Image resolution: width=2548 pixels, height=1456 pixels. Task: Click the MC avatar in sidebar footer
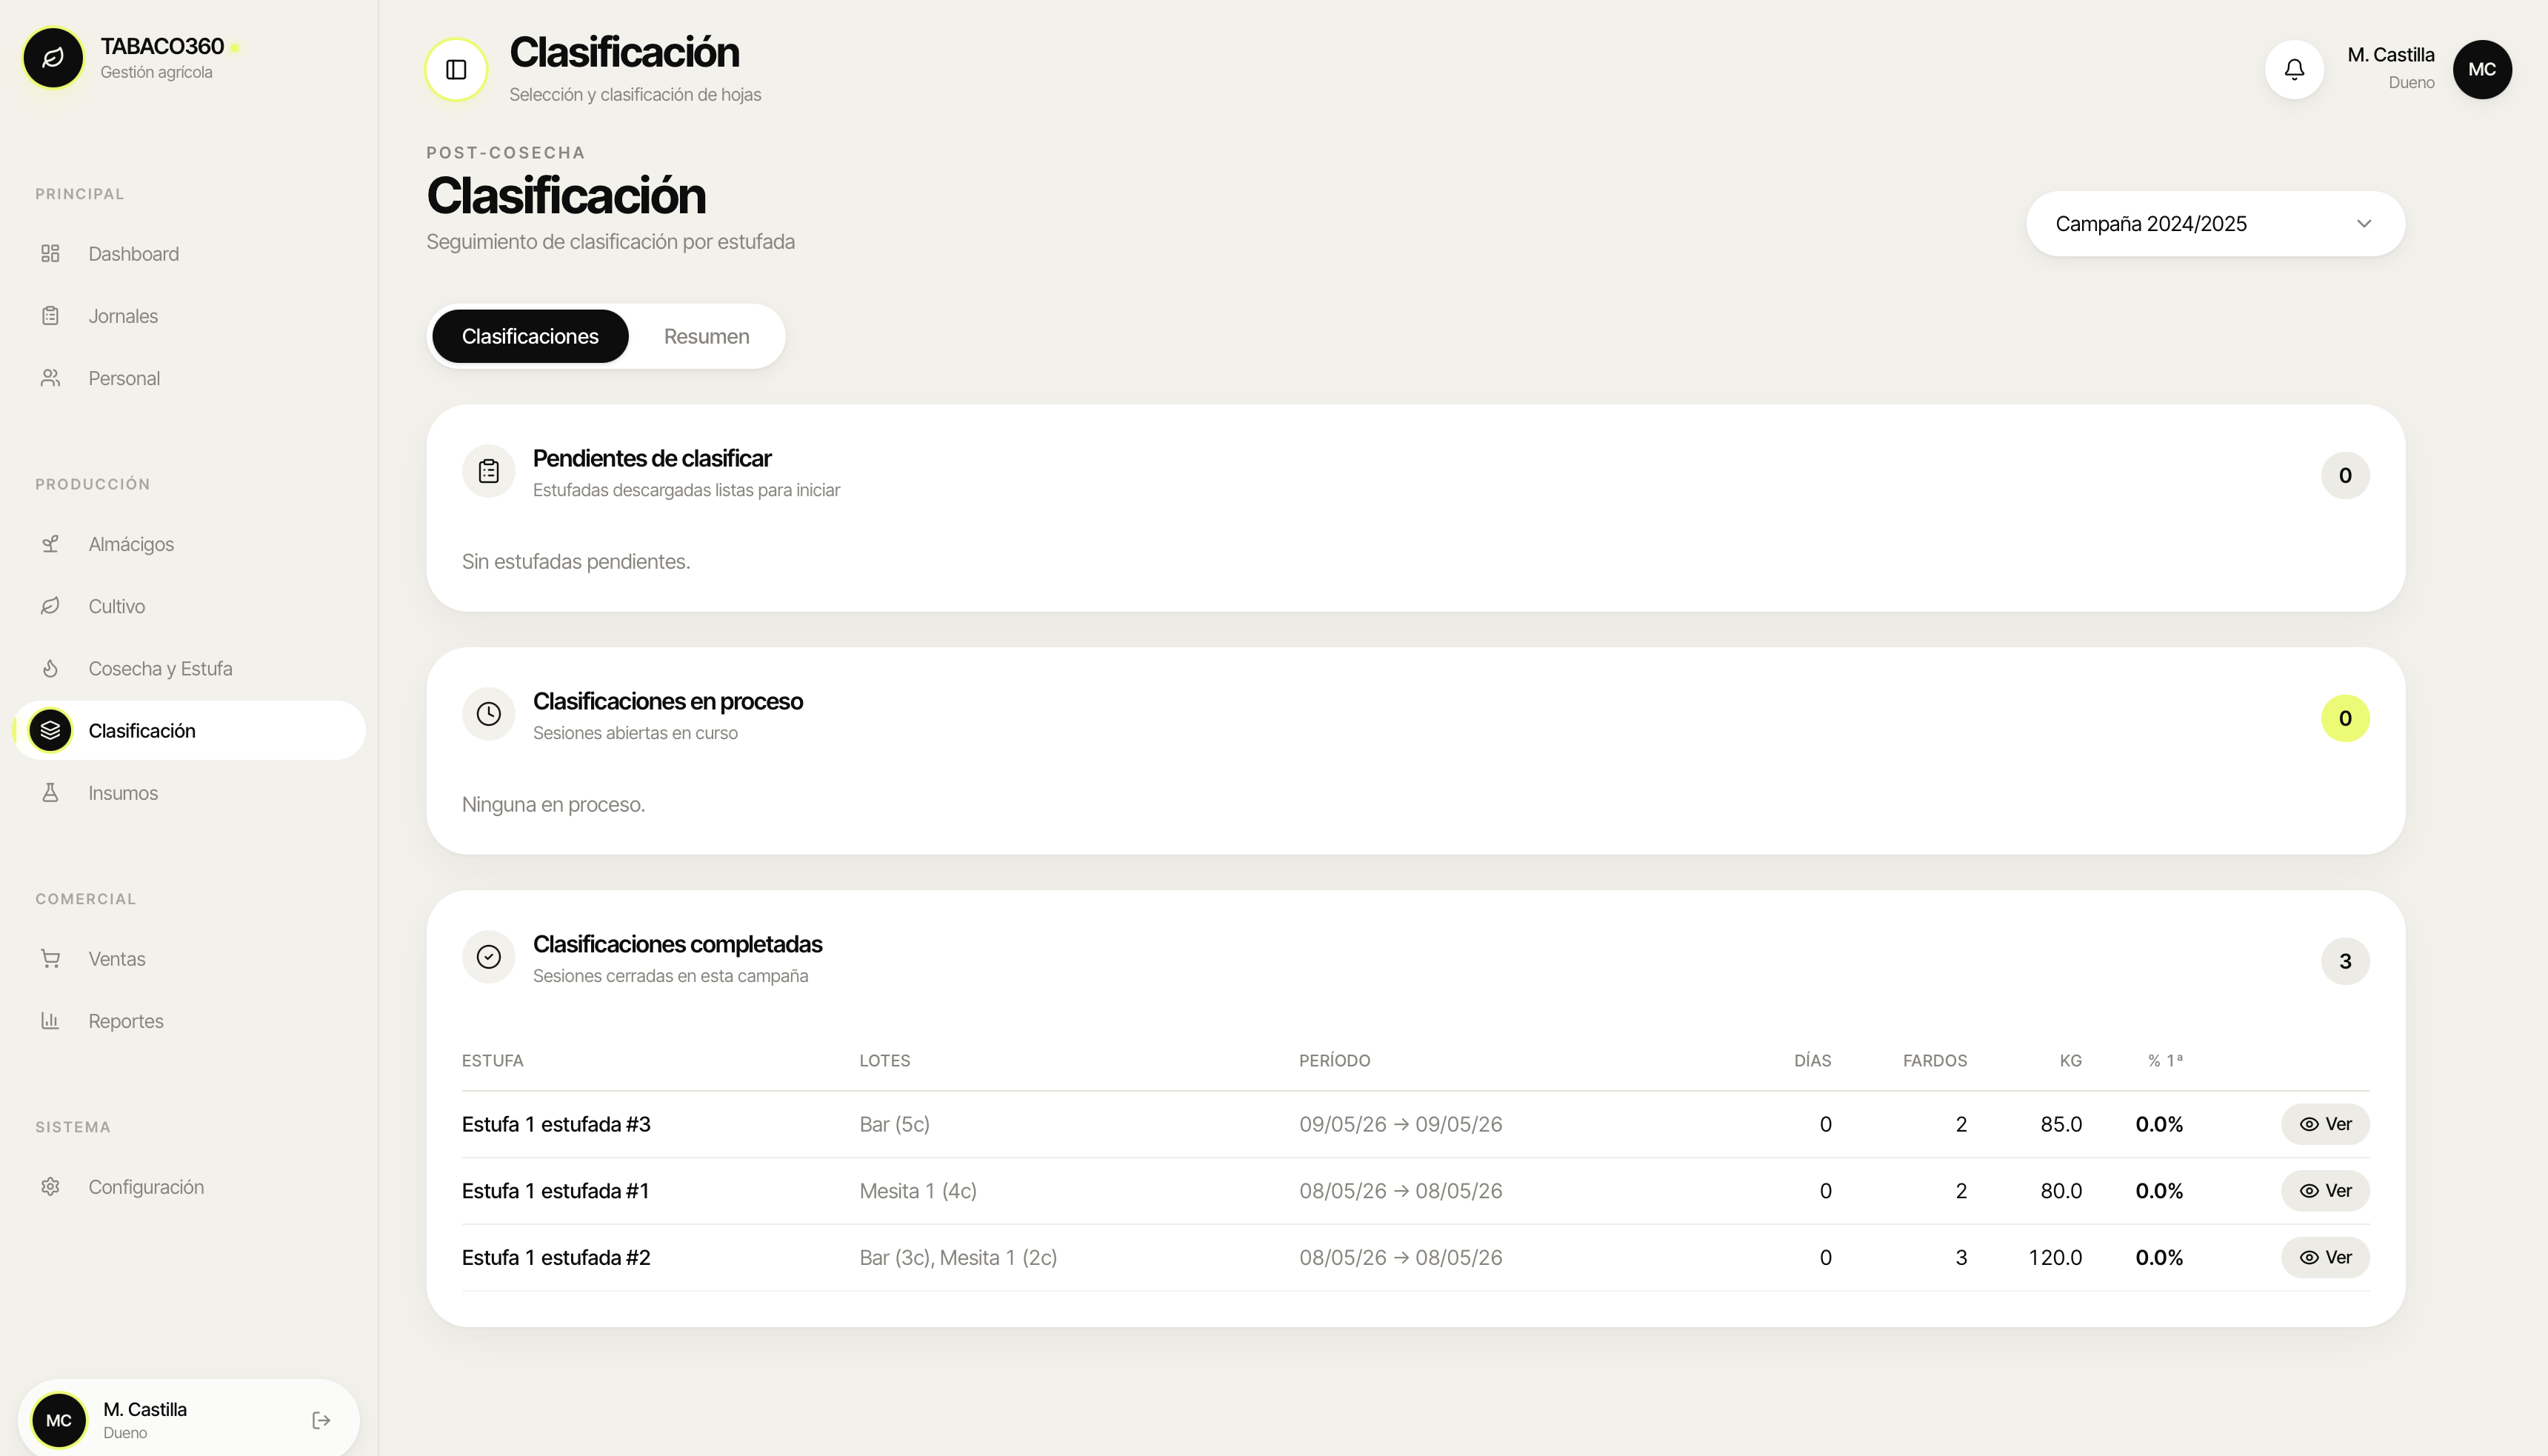[x=59, y=1420]
